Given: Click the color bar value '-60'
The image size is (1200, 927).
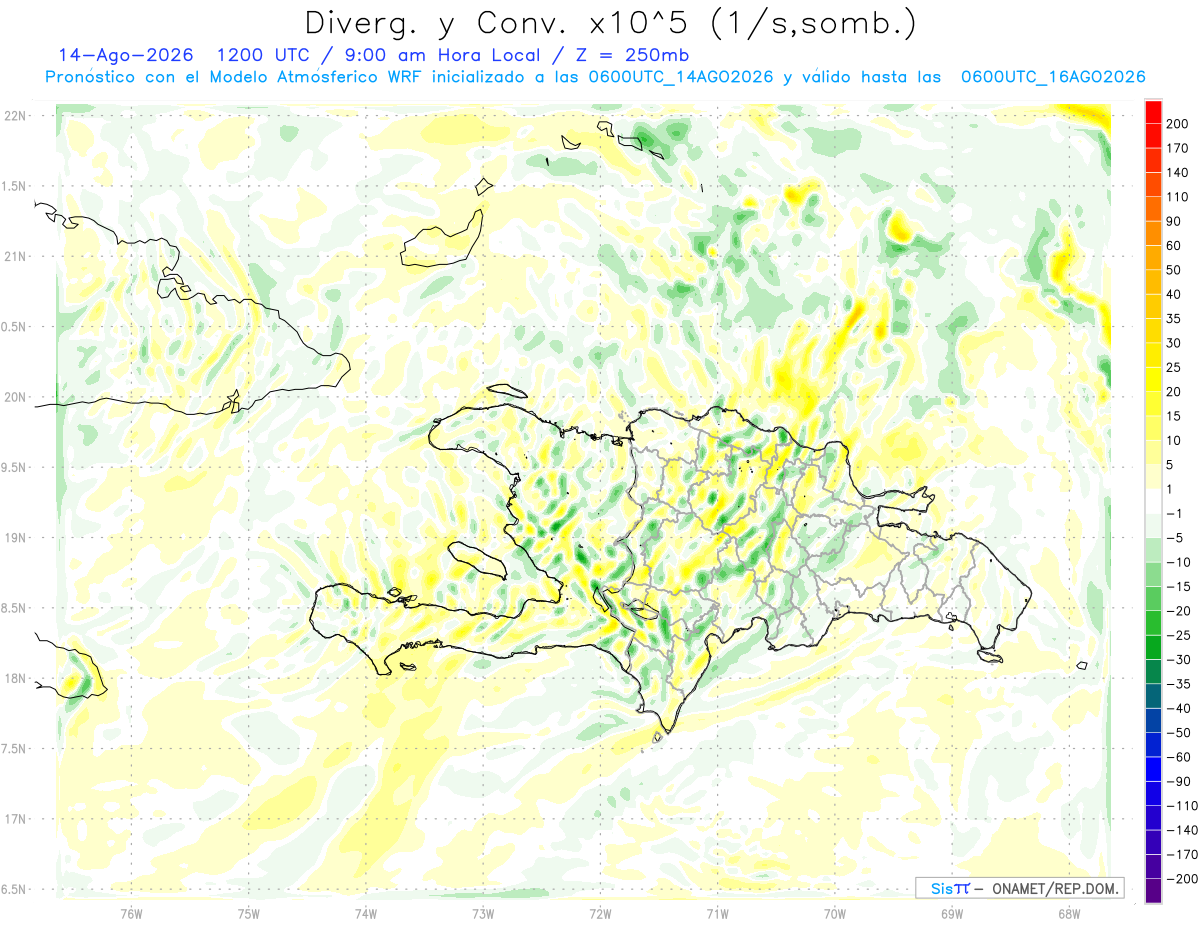Looking at the screenshot, I should (x=1178, y=757).
